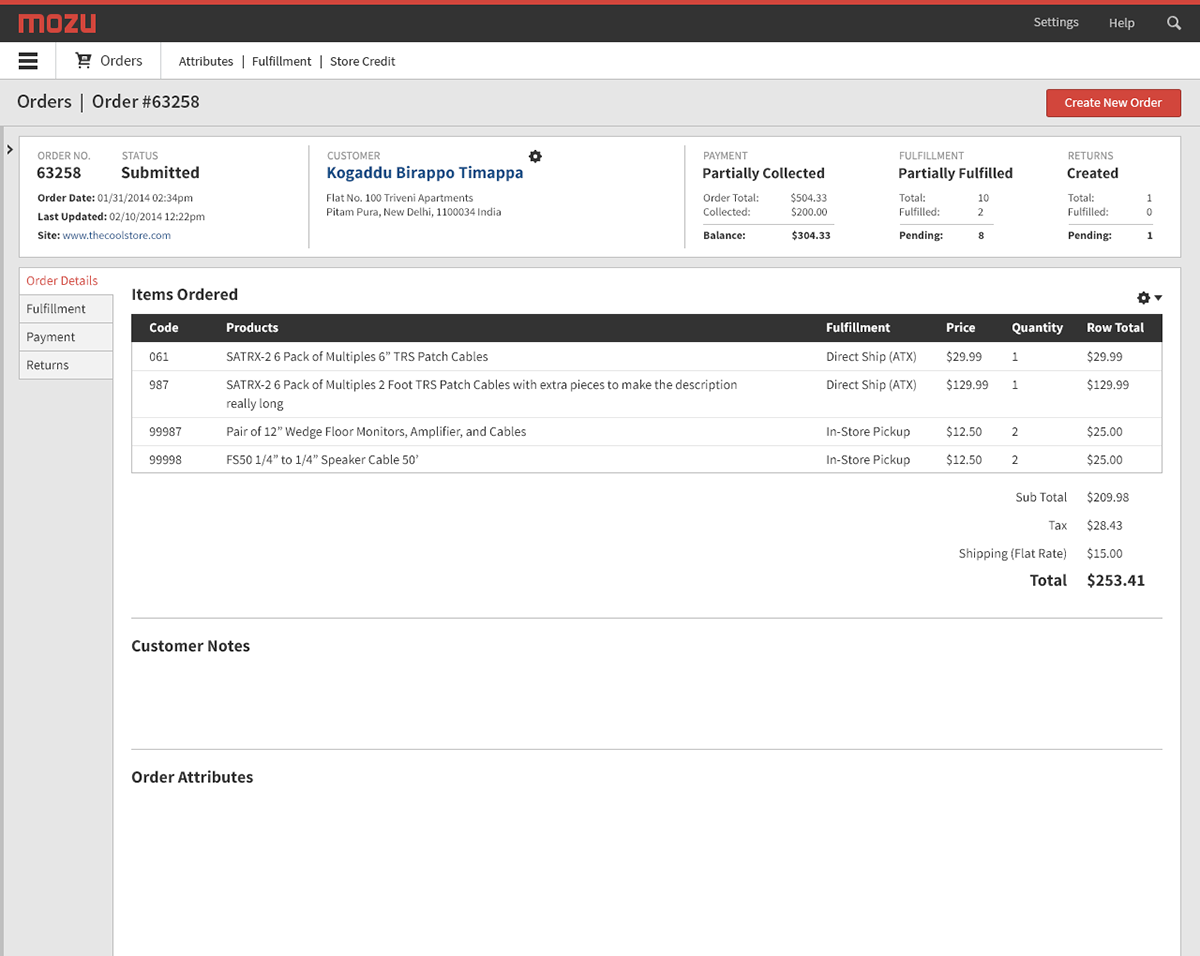1200x956 pixels.
Task: Click the $129.99 row total value
Action: coord(1108,385)
